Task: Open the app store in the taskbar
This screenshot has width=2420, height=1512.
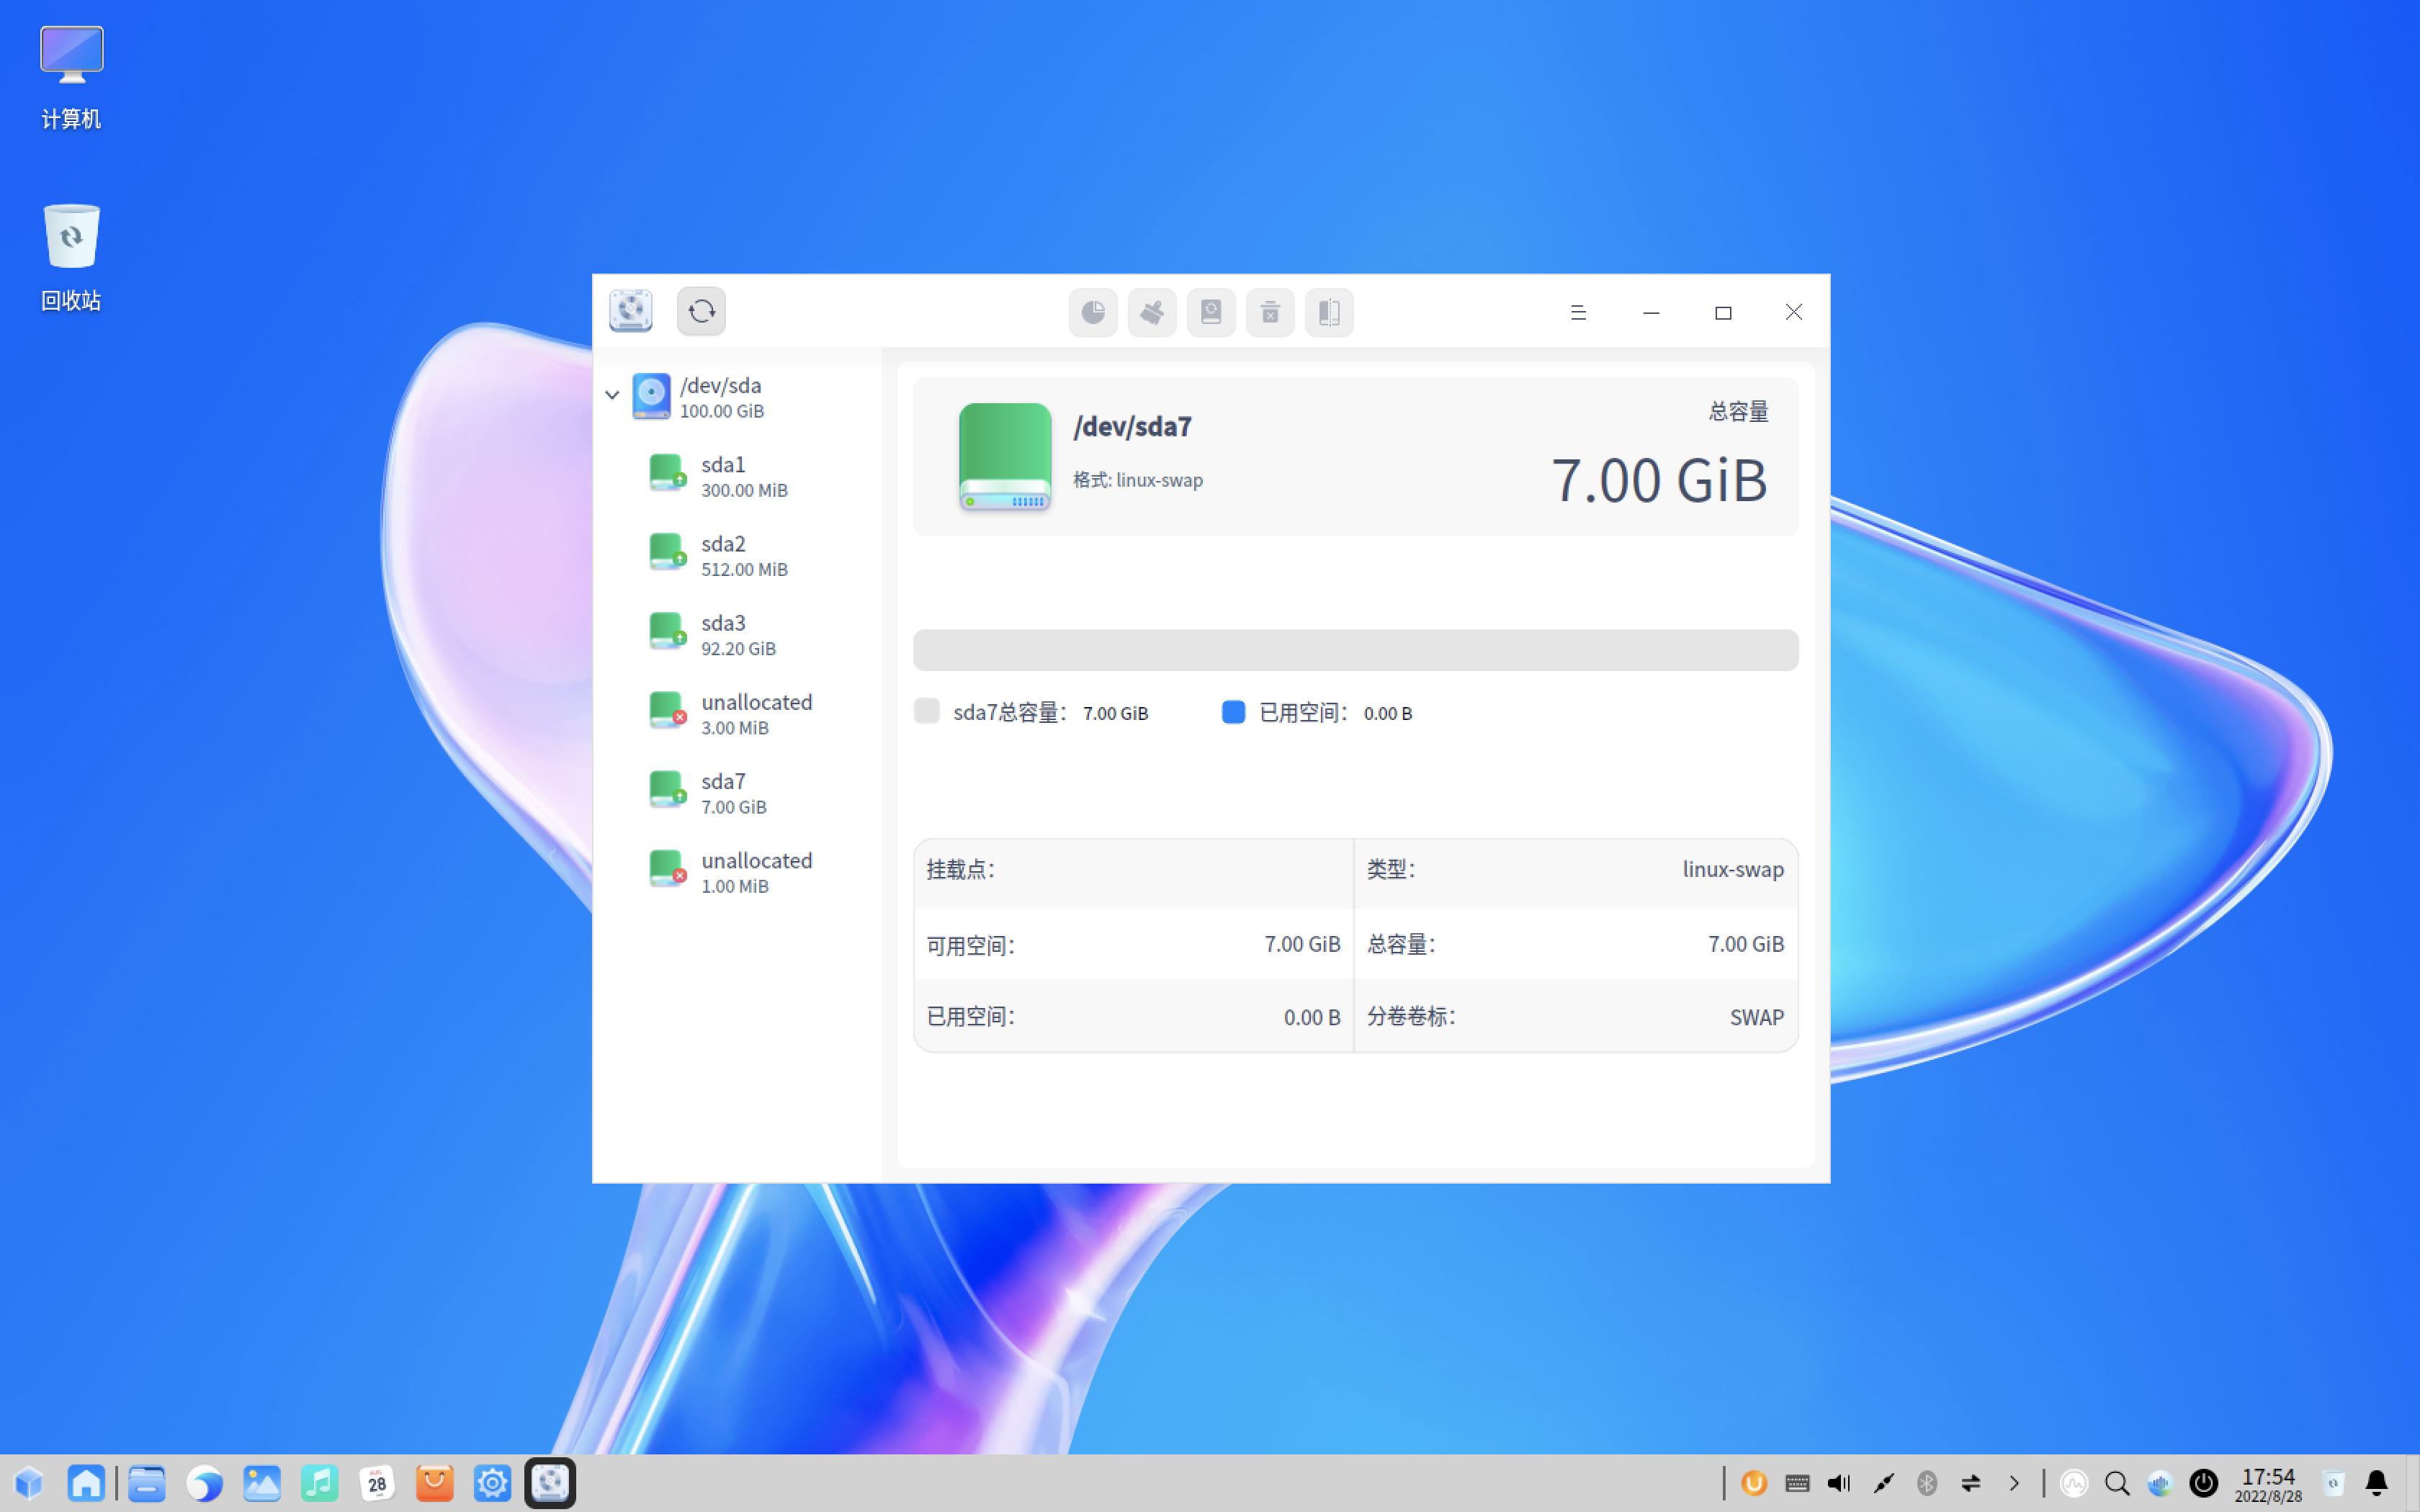Action: (435, 1483)
